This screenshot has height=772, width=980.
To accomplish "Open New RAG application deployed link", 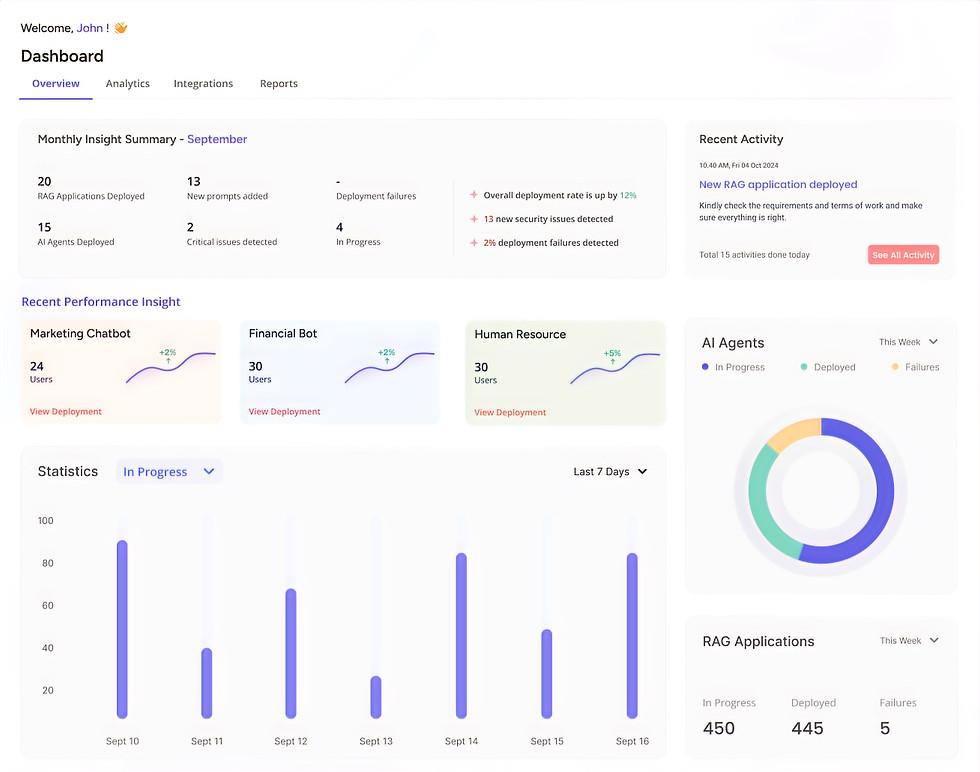I will [x=778, y=184].
